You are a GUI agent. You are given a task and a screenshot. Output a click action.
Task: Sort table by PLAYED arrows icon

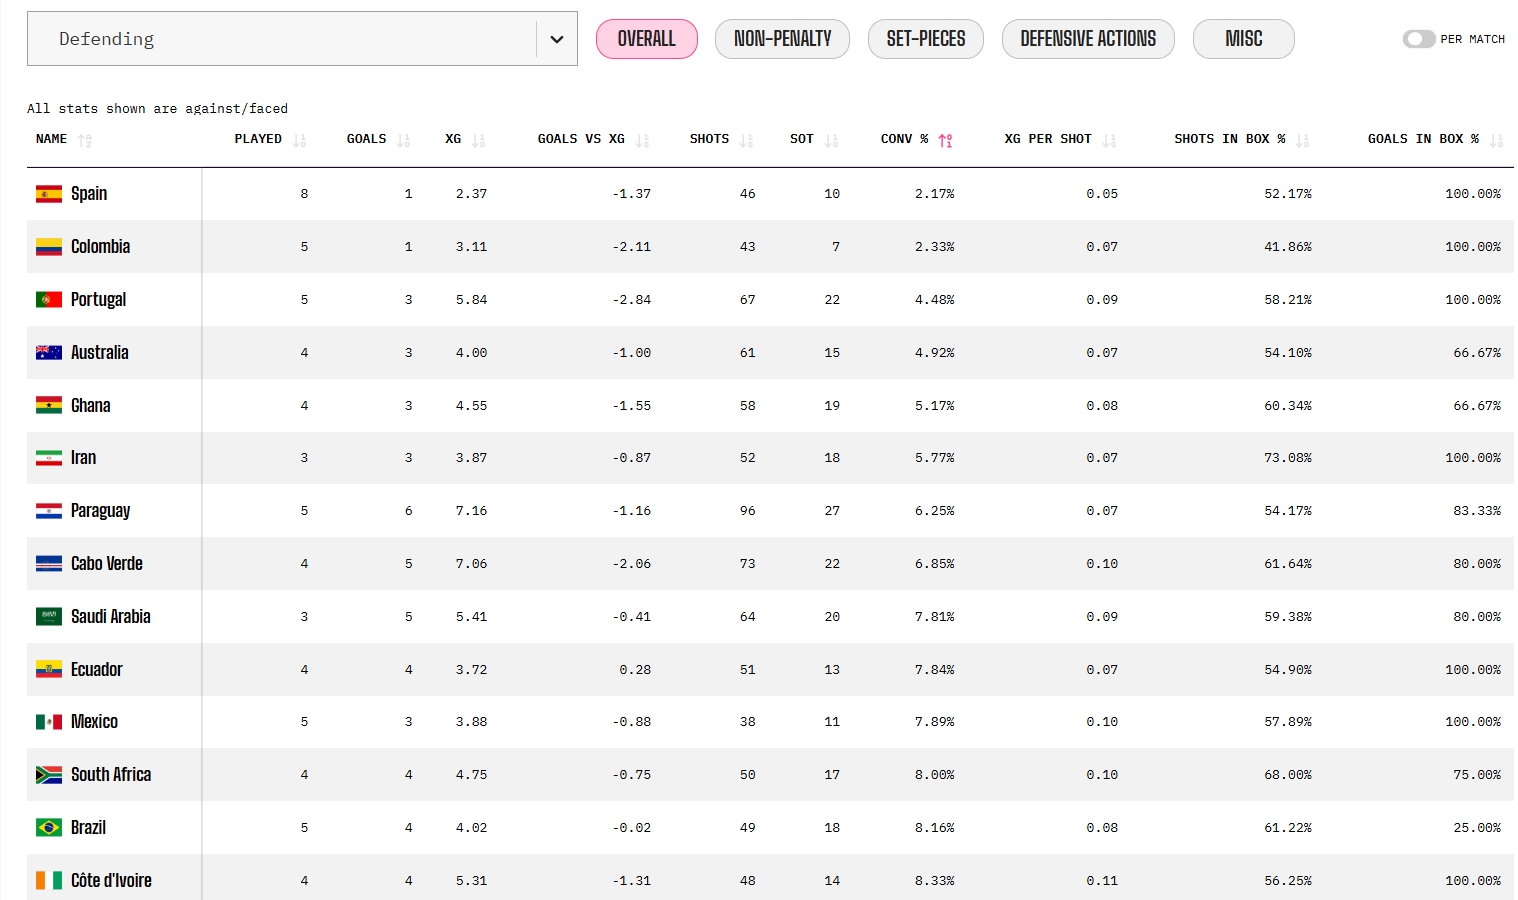coord(300,141)
